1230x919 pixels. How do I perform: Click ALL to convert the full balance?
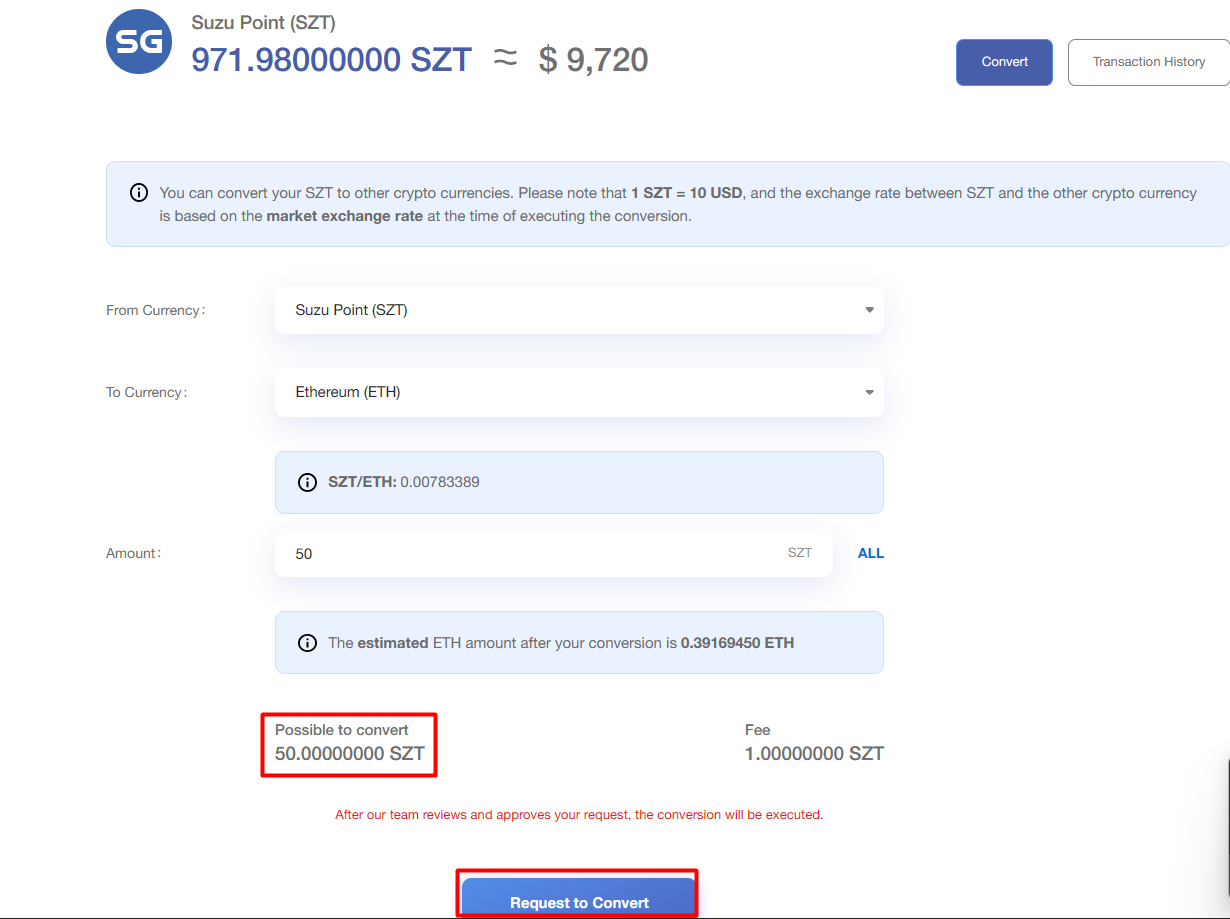pos(870,553)
